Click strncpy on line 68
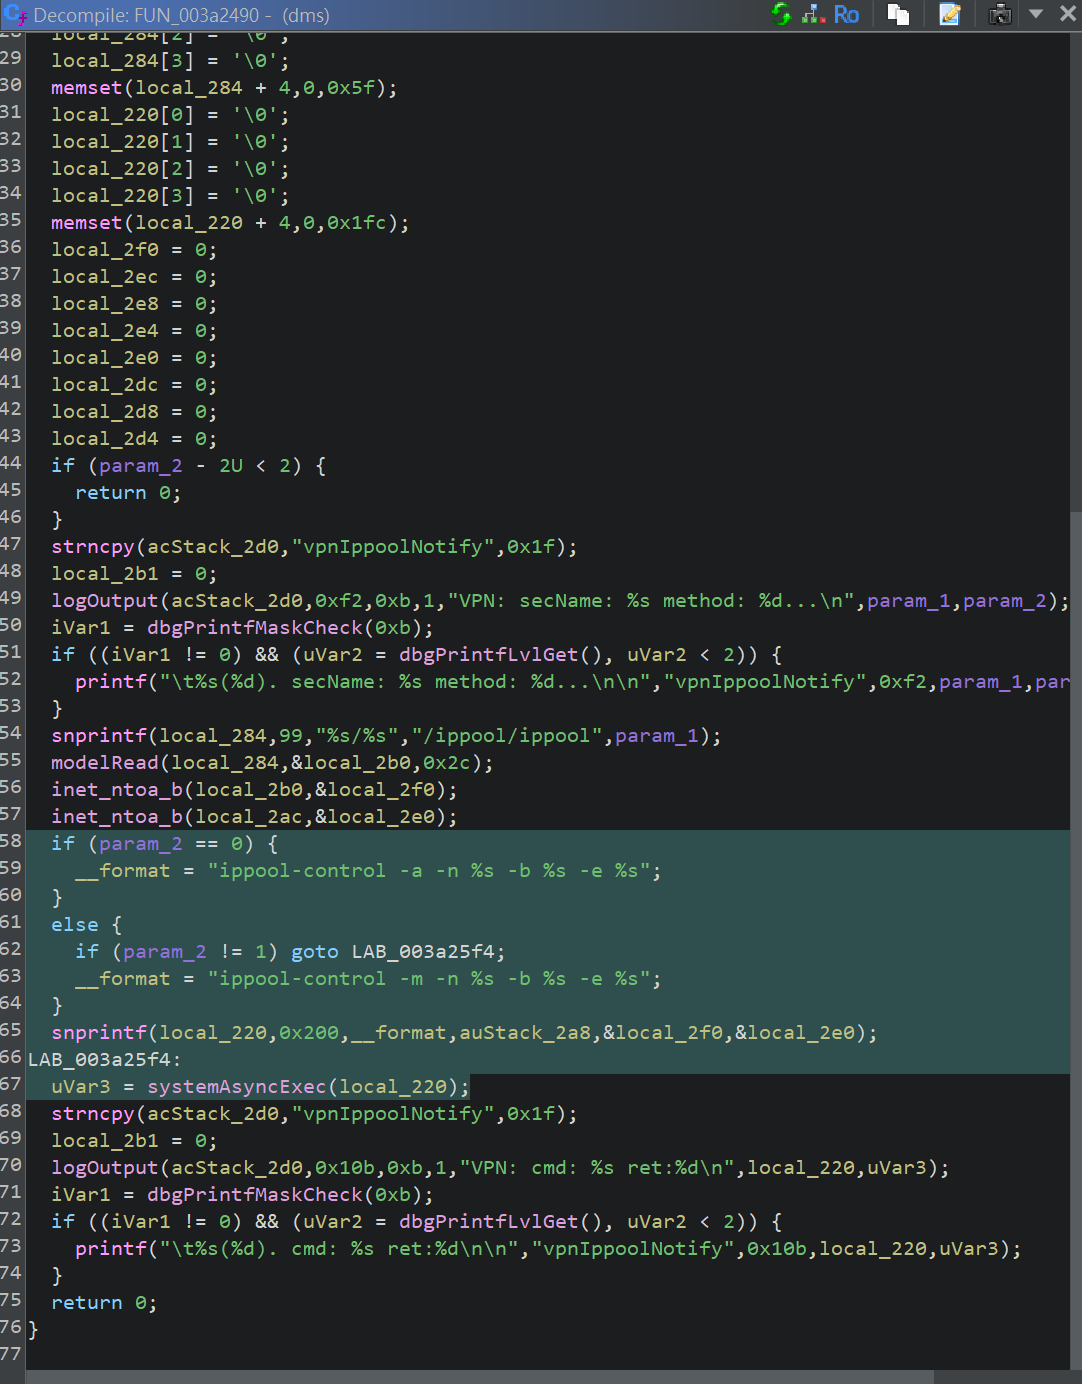The width and height of the screenshot is (1082, 1384). [x=93, y=1114]
